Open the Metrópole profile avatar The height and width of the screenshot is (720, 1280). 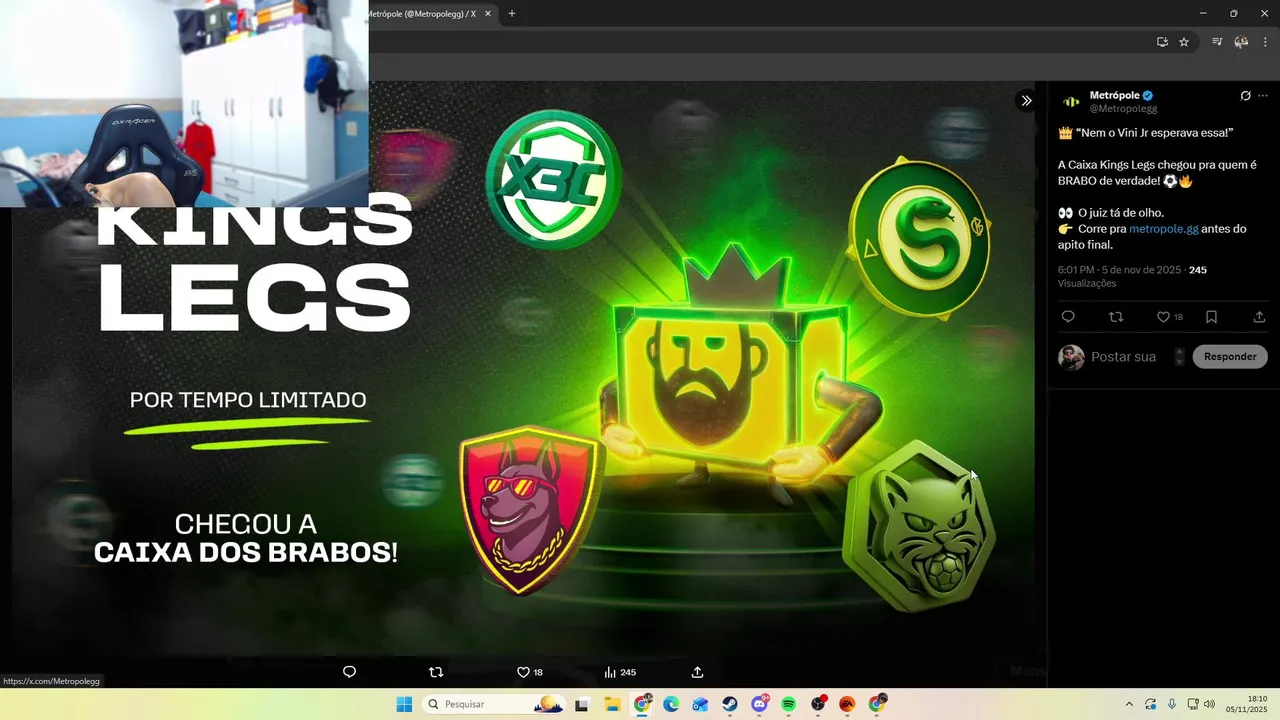1071,102
